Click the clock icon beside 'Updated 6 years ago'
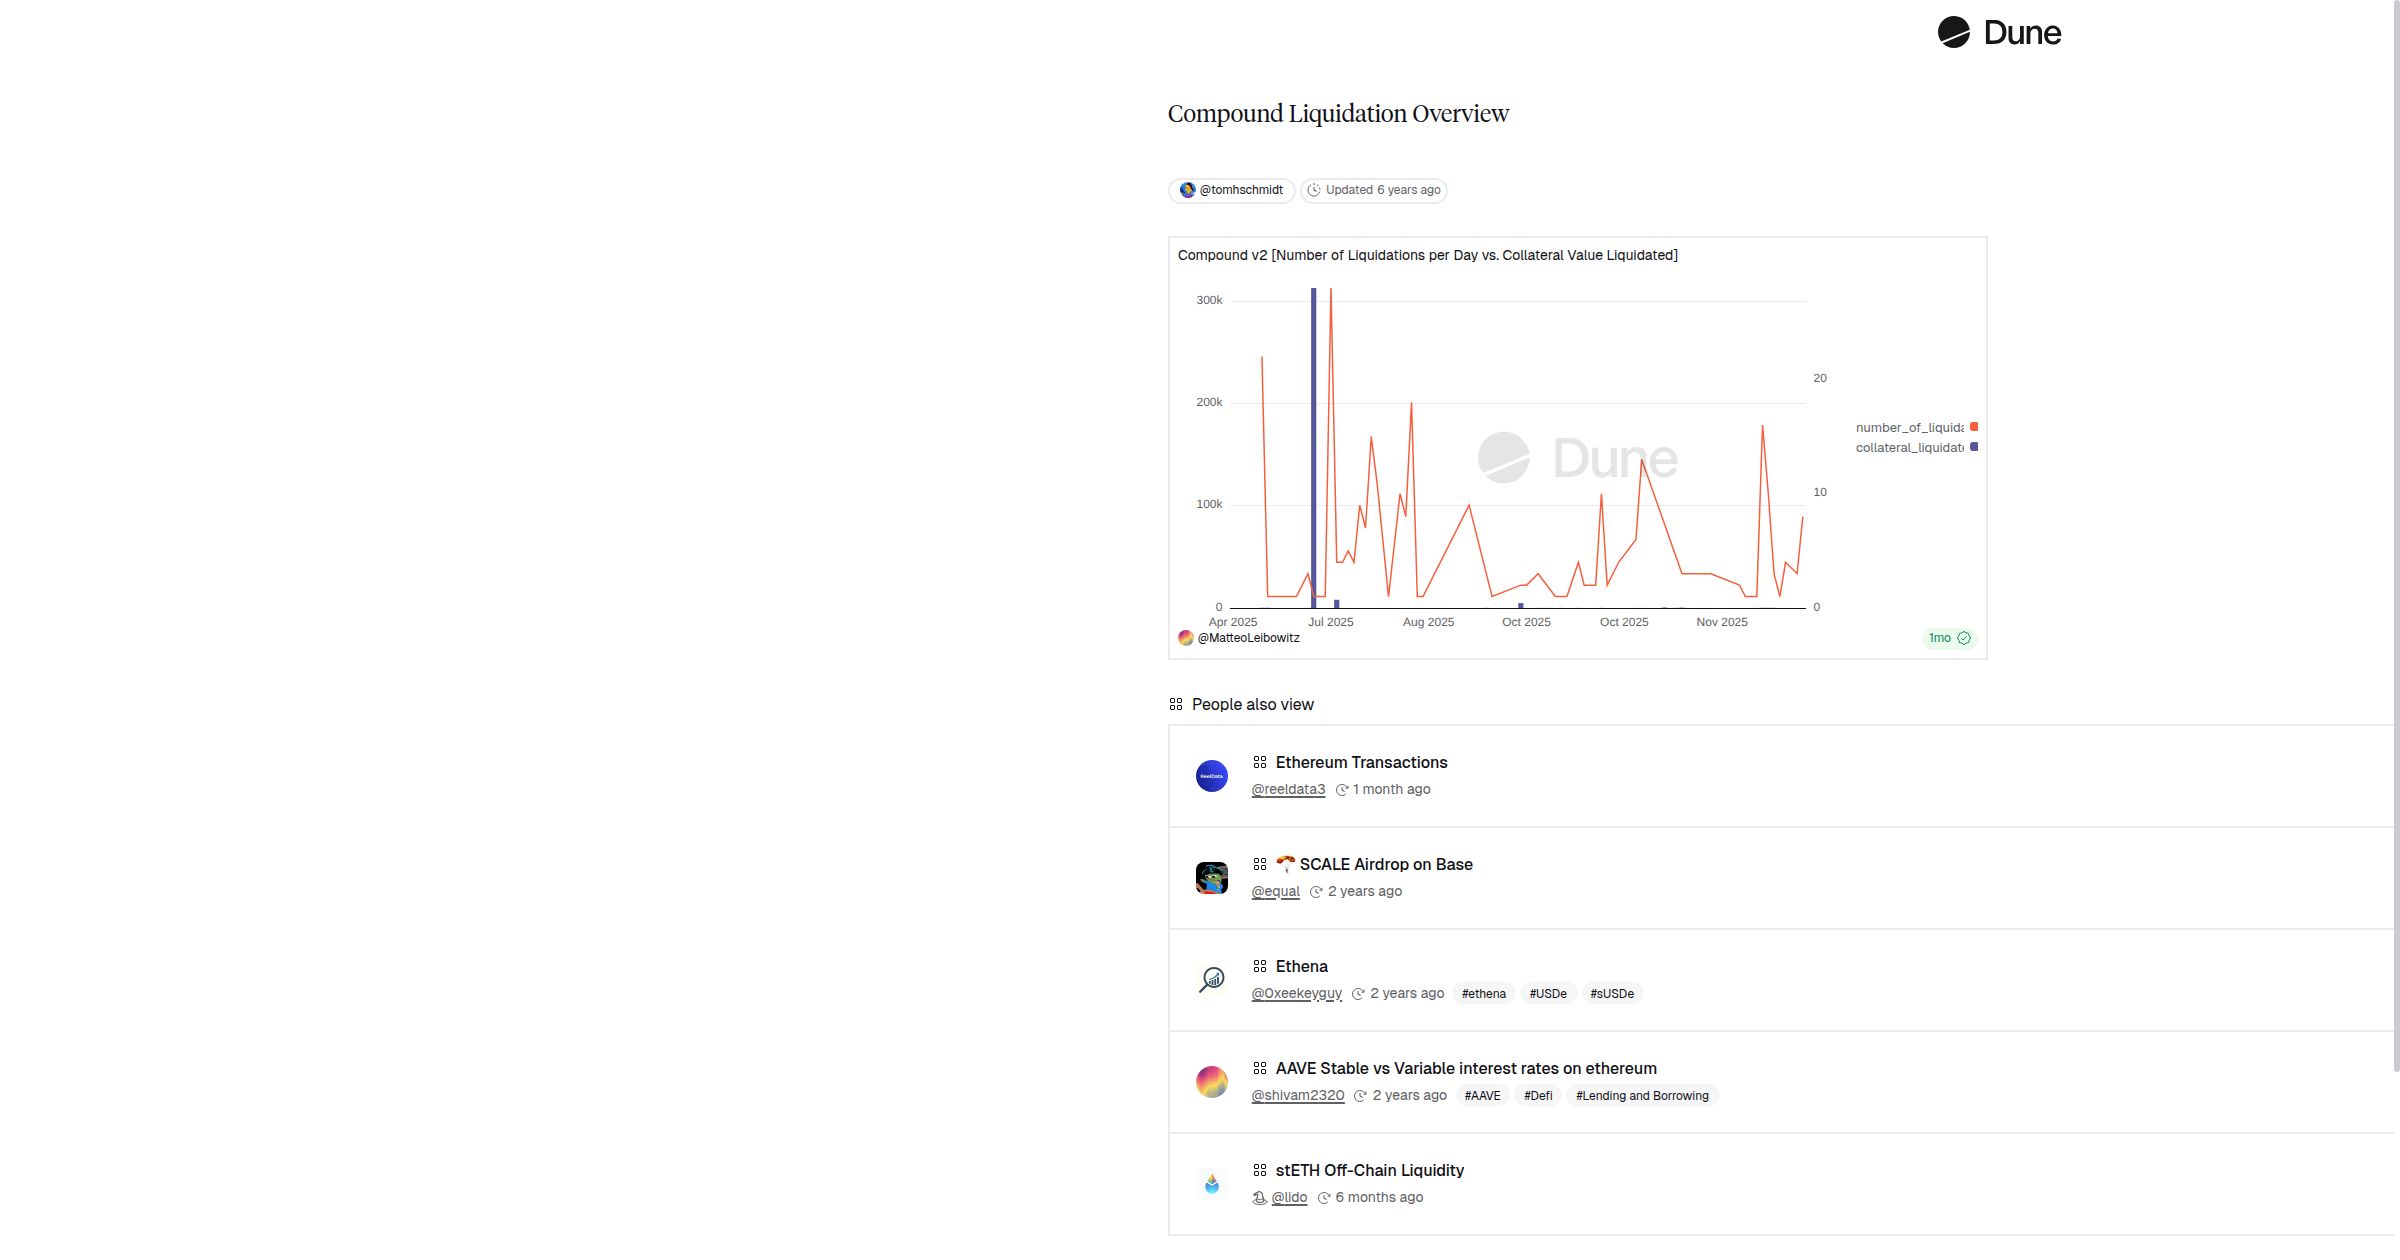The height and width of the screenshot is (1260, 2400). tap(1314, 190)
